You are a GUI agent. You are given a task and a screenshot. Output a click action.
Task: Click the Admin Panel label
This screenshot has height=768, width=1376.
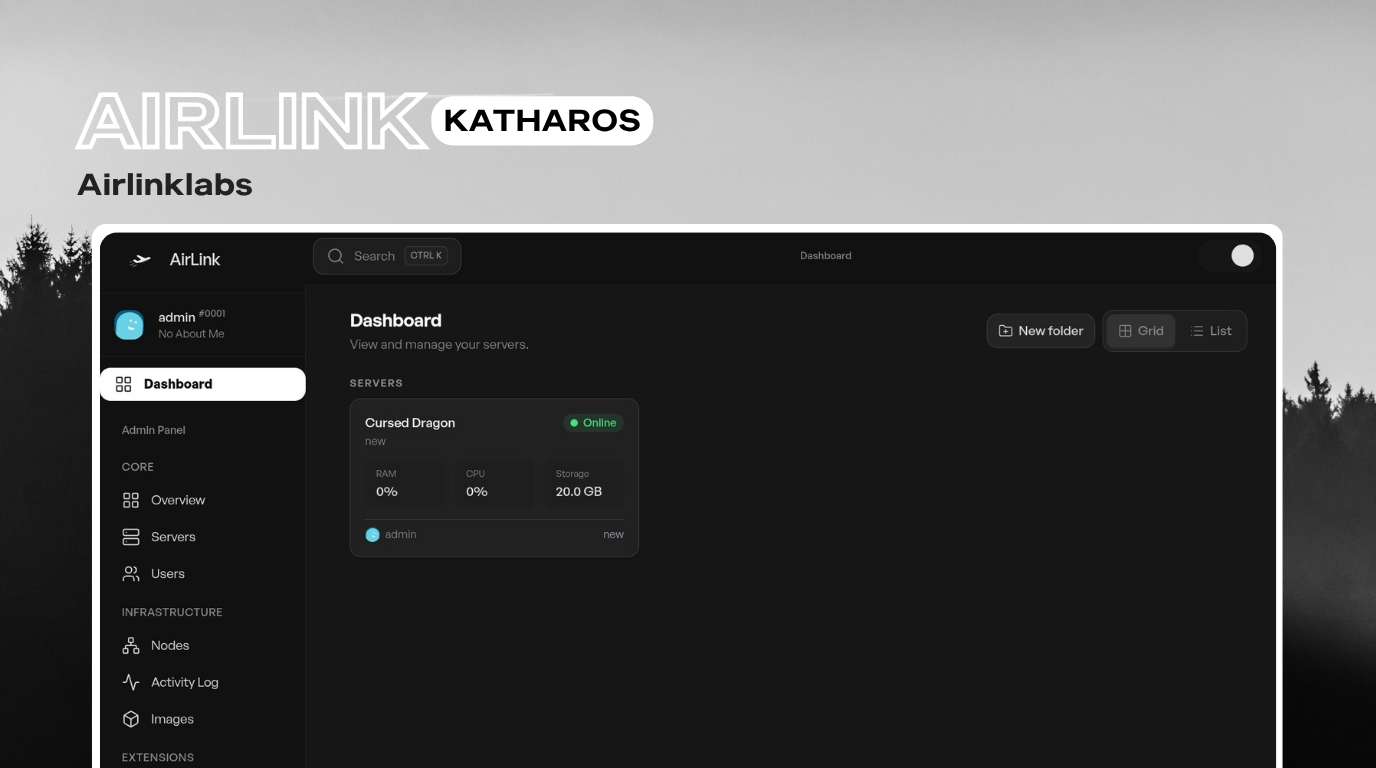pyautogui.click(x=154, y=430)
